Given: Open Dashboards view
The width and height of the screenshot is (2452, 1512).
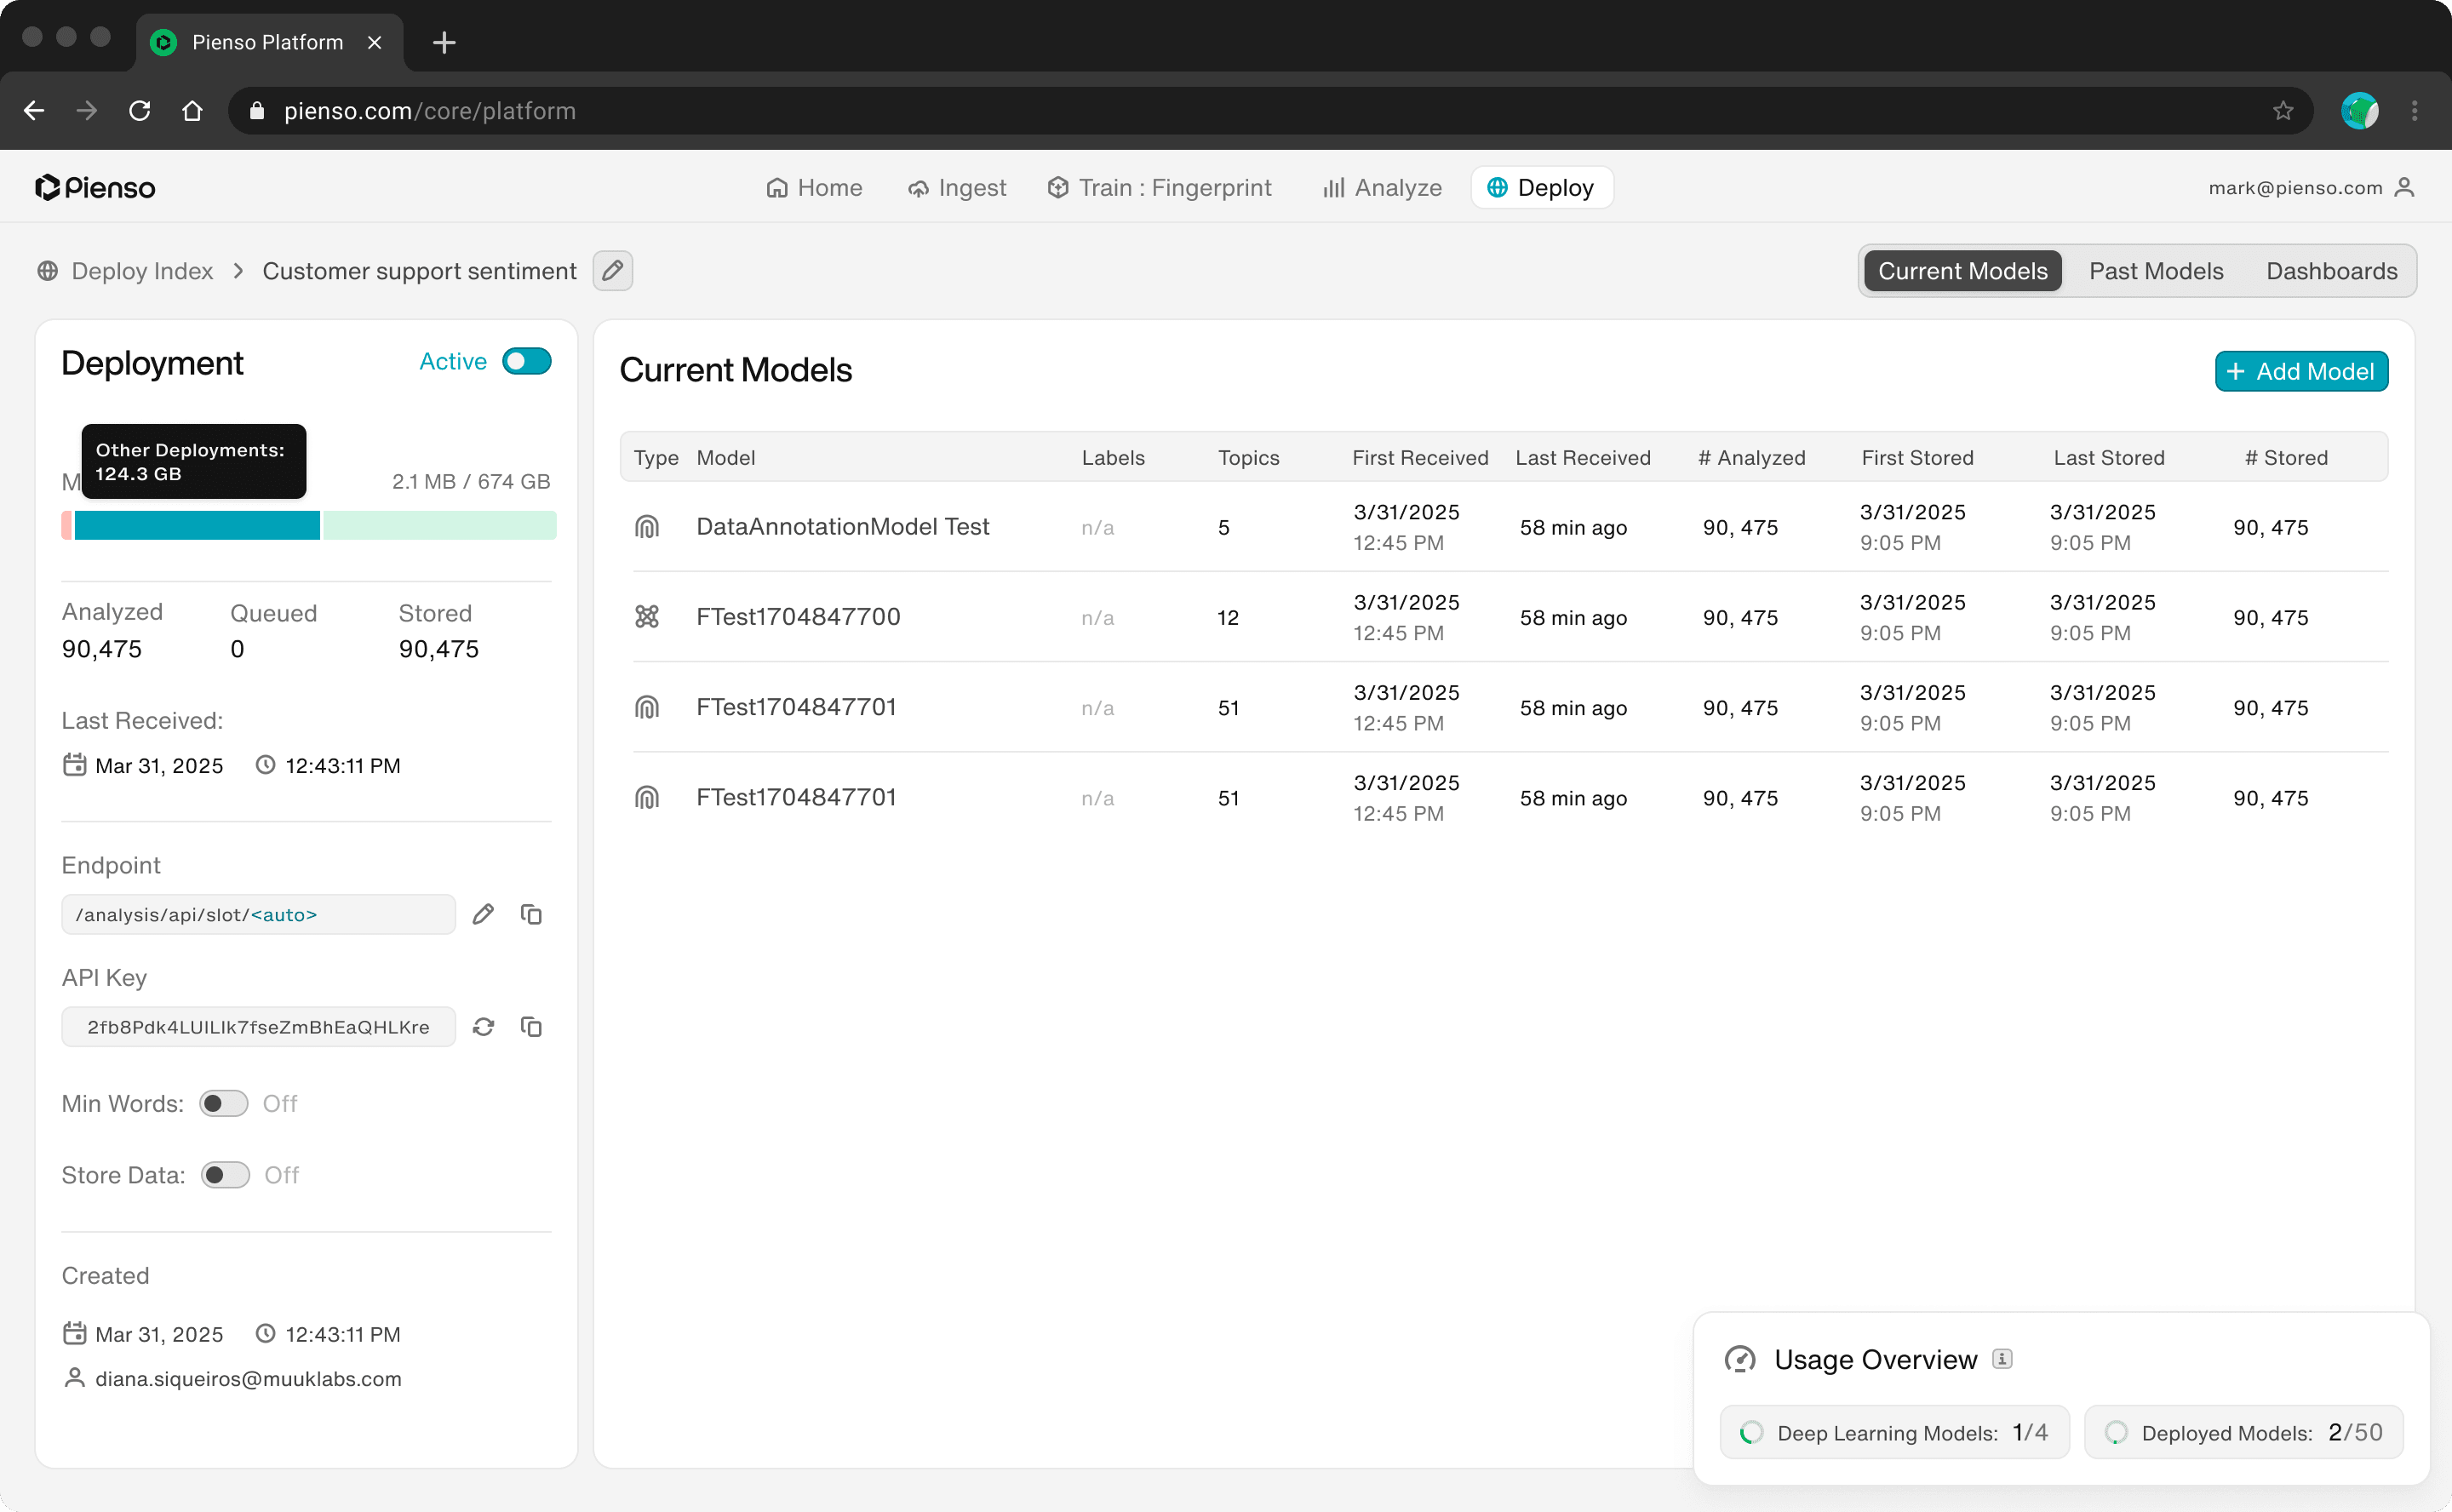Looking at the screenshot, I should point(2331,271).
